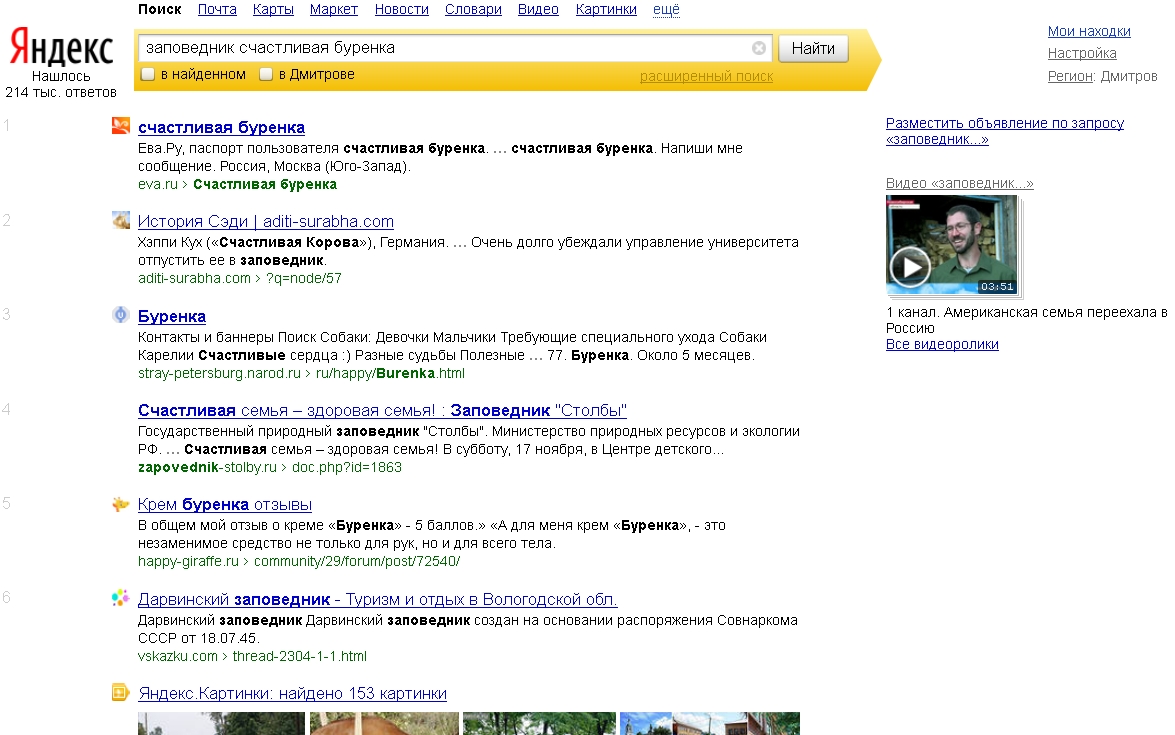The image size is (1175, 735).
Task: Enable the 'в найденном' checkbox
Action: [148, 74]
